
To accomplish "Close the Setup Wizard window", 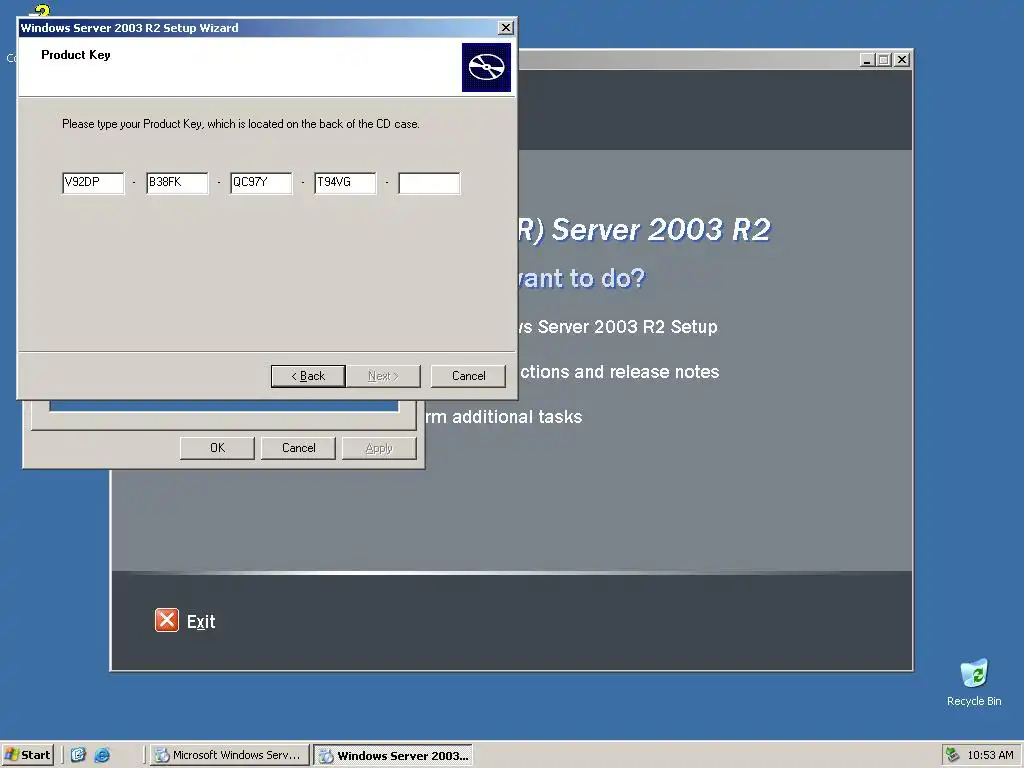I will (505, 27).
